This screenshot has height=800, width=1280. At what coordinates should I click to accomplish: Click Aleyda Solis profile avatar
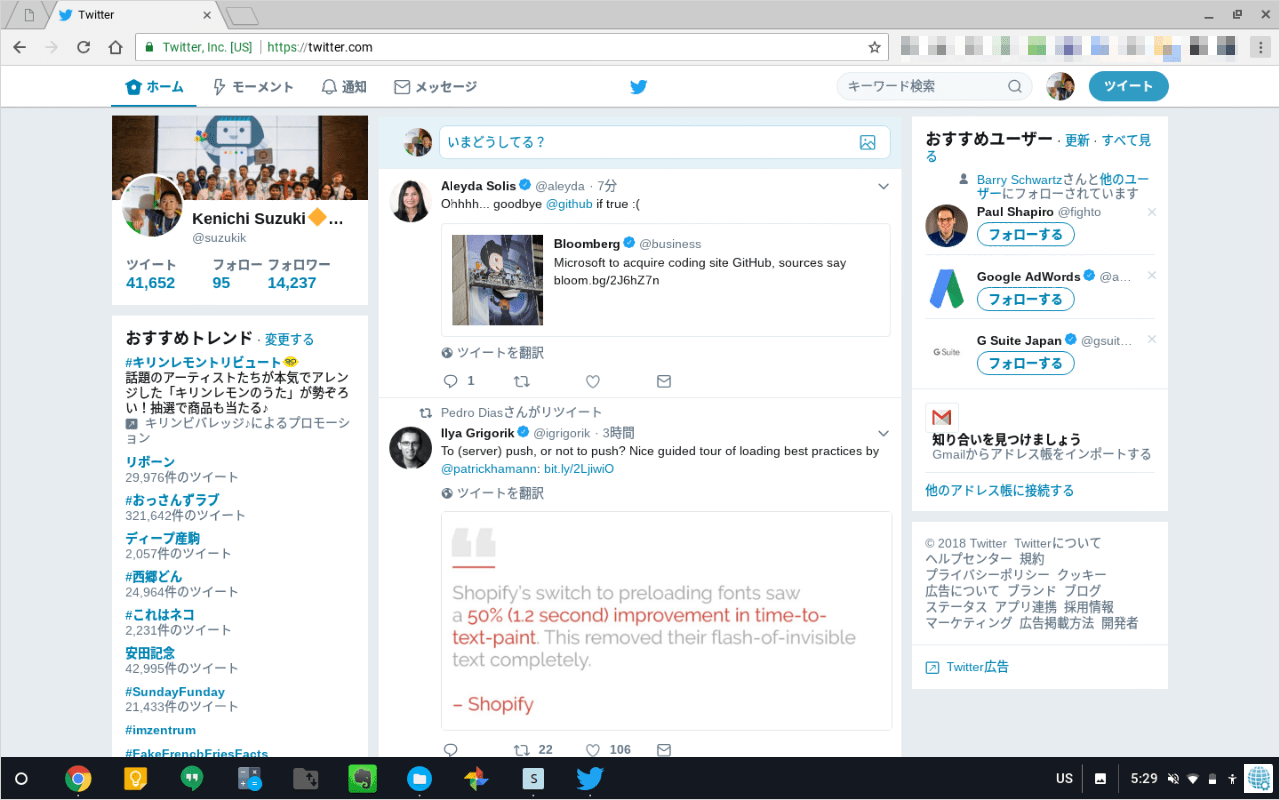click(x=410, y=200)
